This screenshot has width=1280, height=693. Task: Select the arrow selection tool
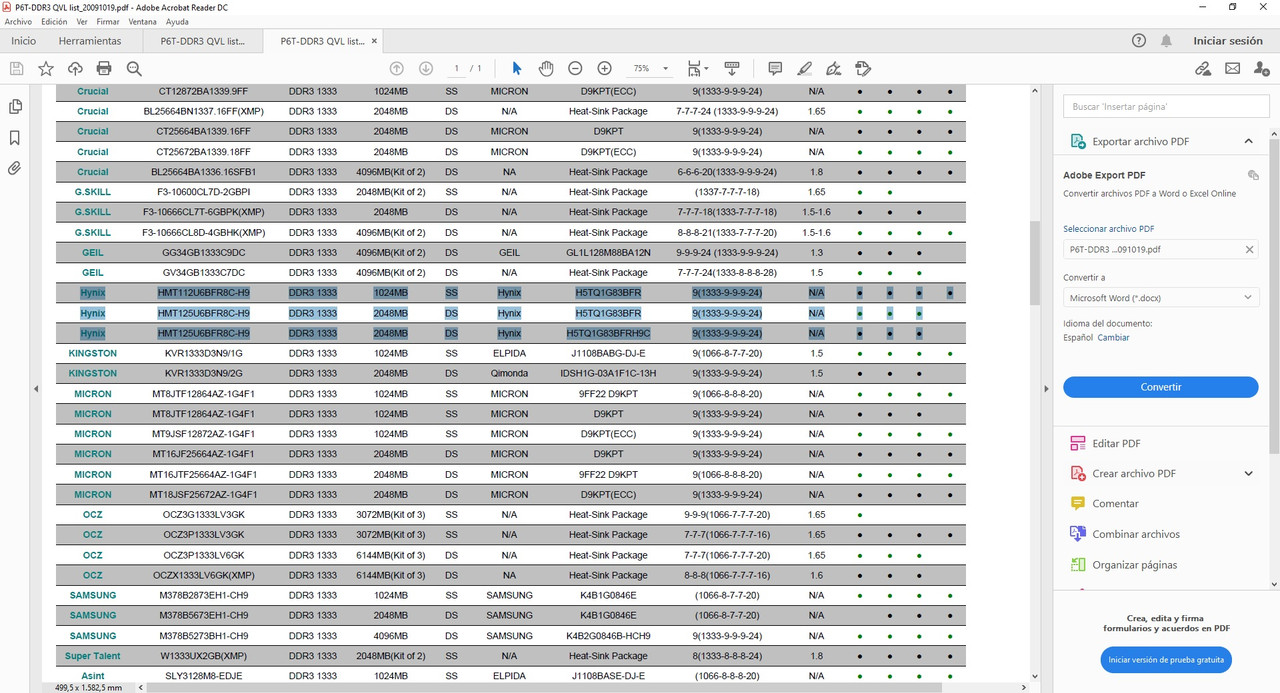pyautogui.click(x=517, y=68)
